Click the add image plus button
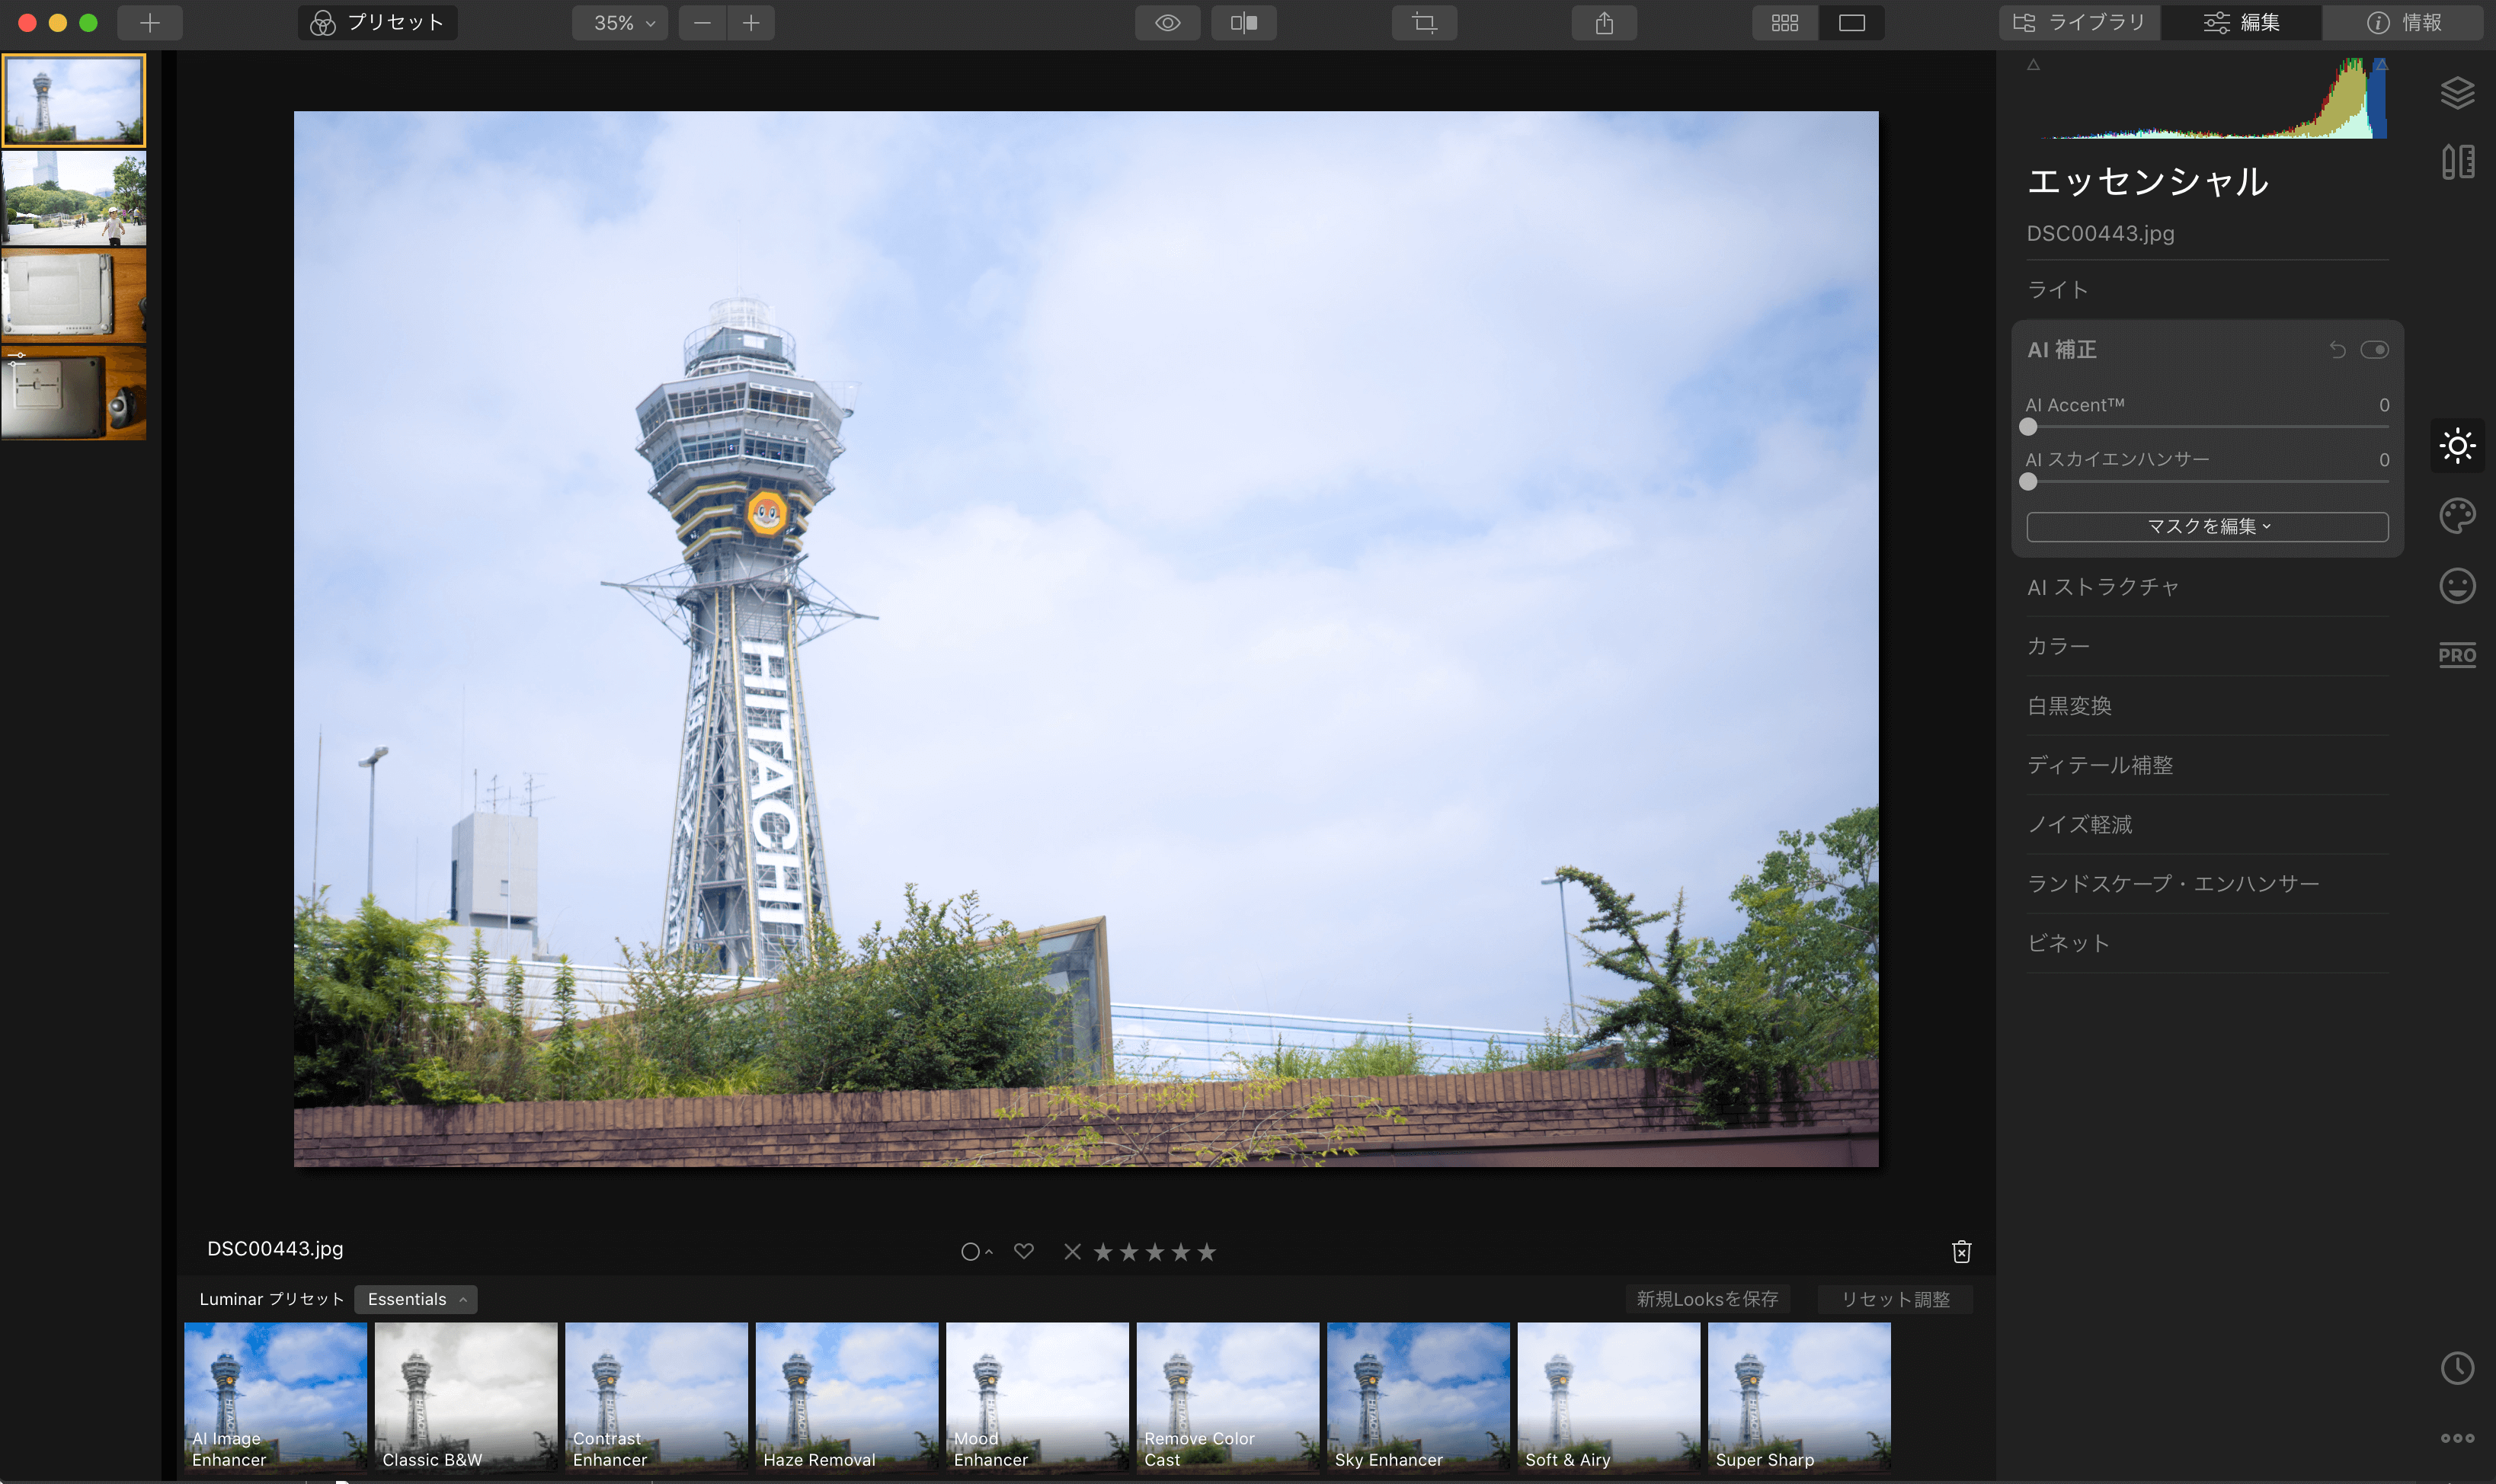The width and height of the screenshot is (2496, 1484). (150, 22)
